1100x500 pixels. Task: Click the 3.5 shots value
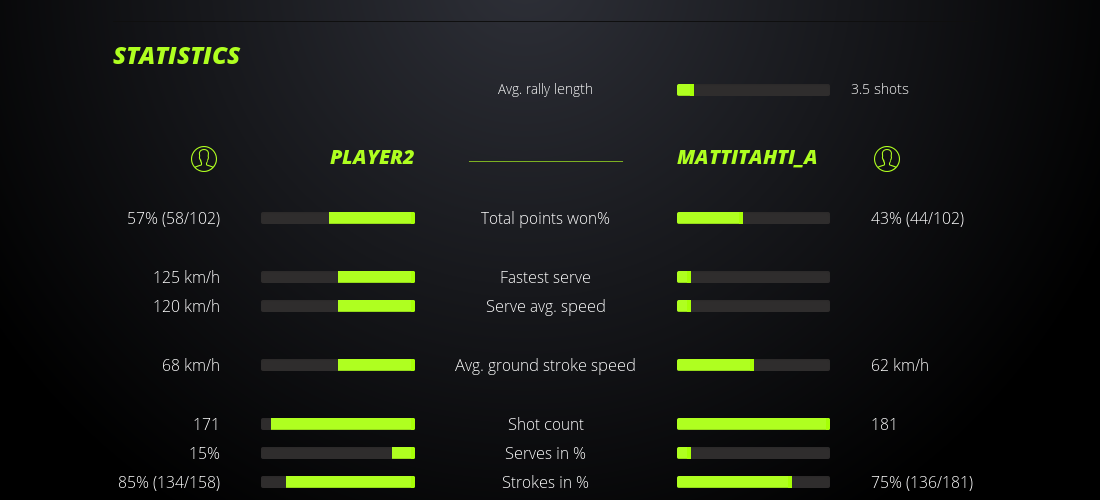[879, 89]
